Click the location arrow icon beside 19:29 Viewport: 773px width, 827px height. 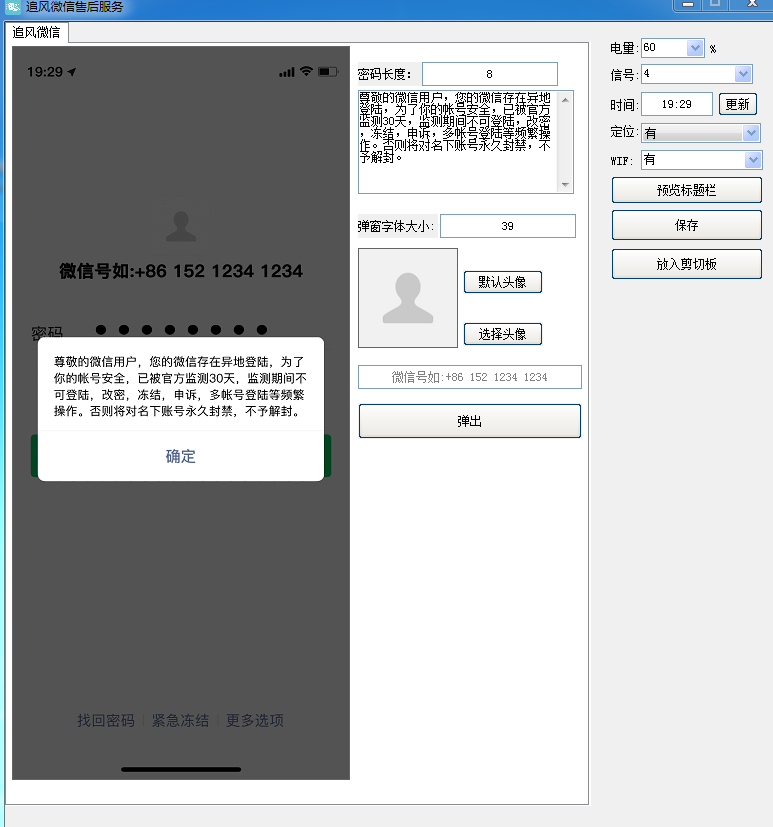72,72
